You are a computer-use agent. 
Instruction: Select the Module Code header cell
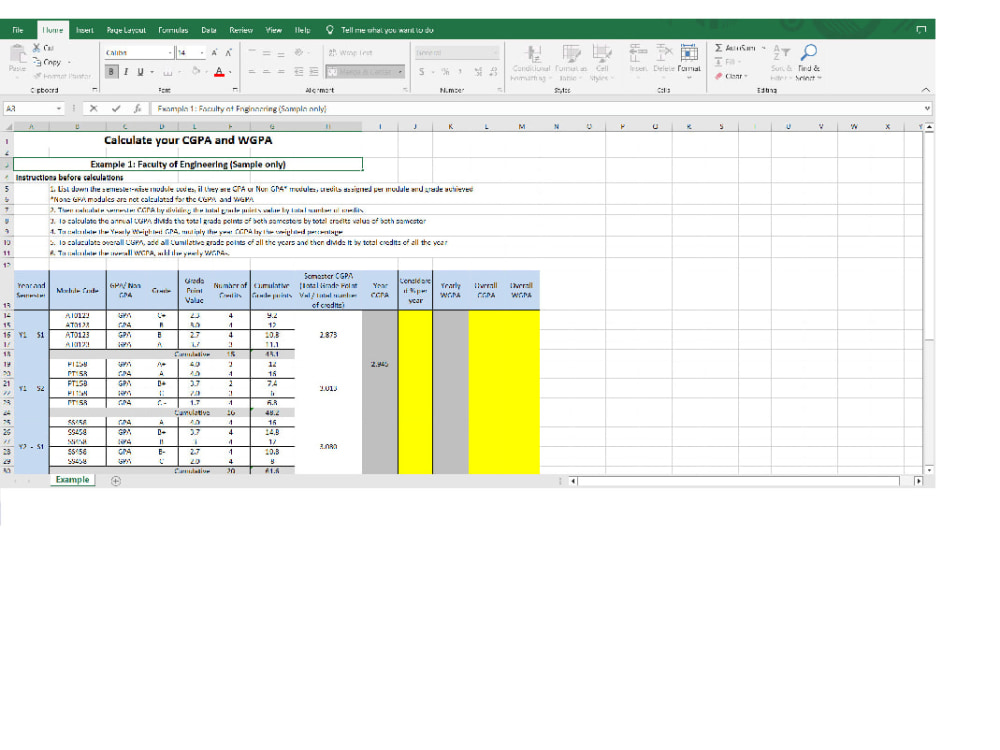click(x=77, y=291)
